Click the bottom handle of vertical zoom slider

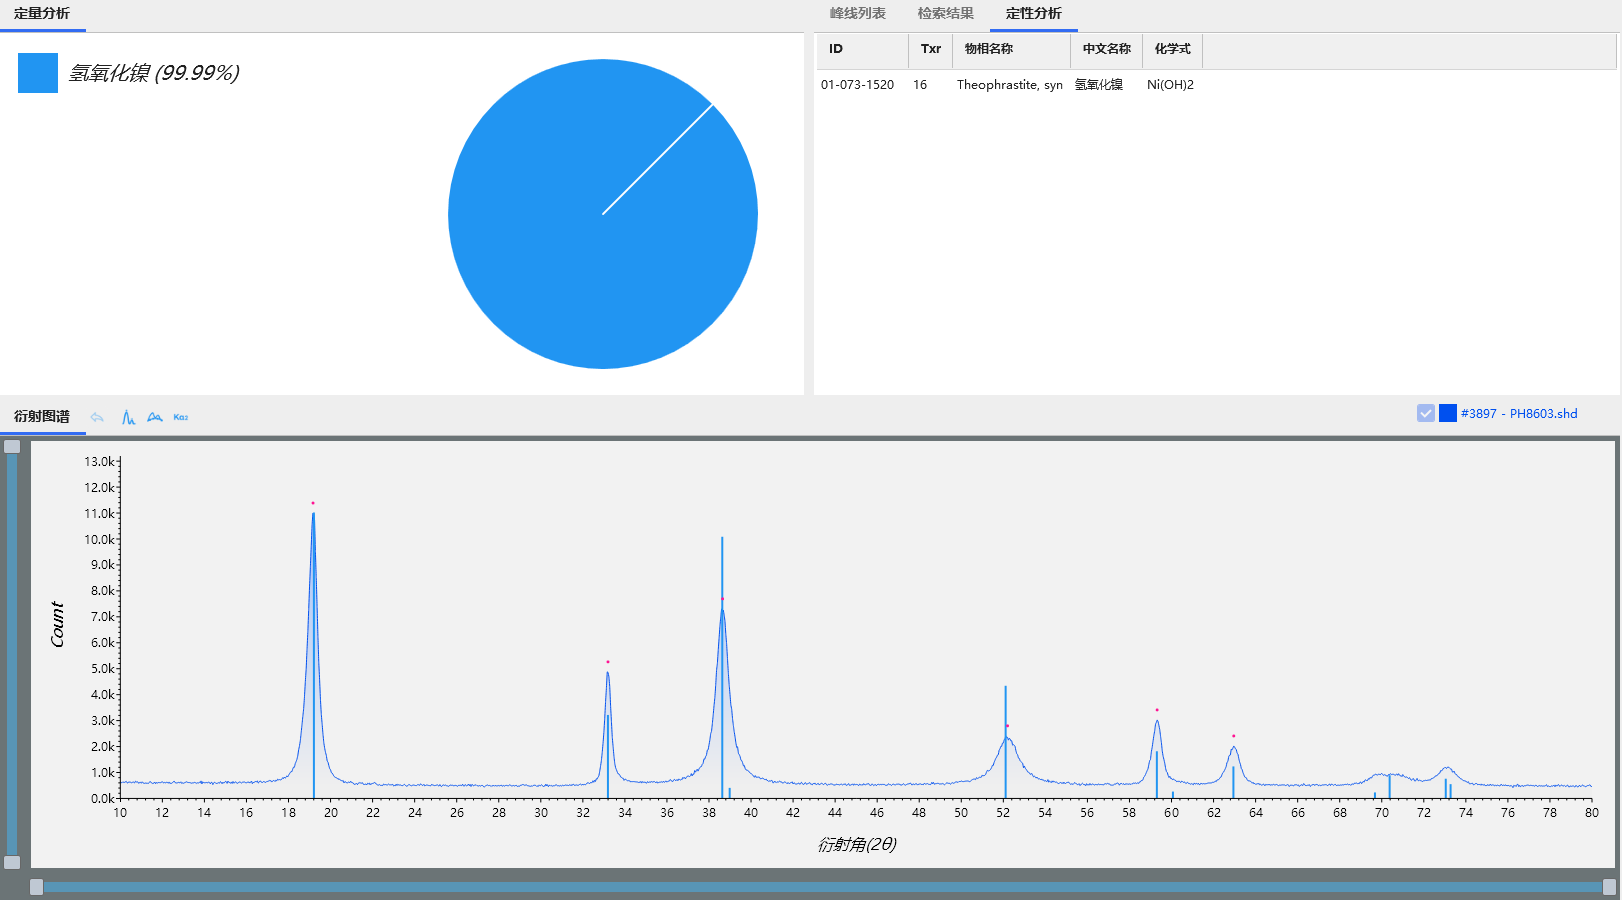click(x=12, y=862)
